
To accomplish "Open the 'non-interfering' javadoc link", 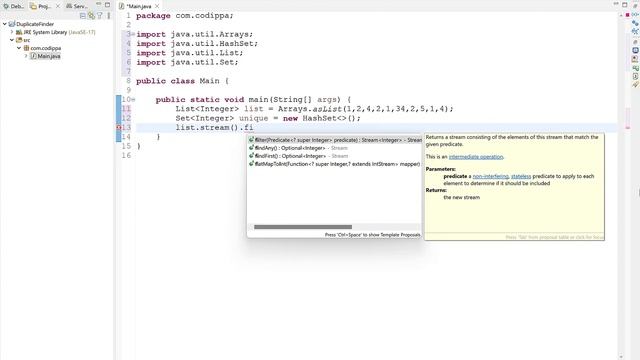I will tap(490, 176).
